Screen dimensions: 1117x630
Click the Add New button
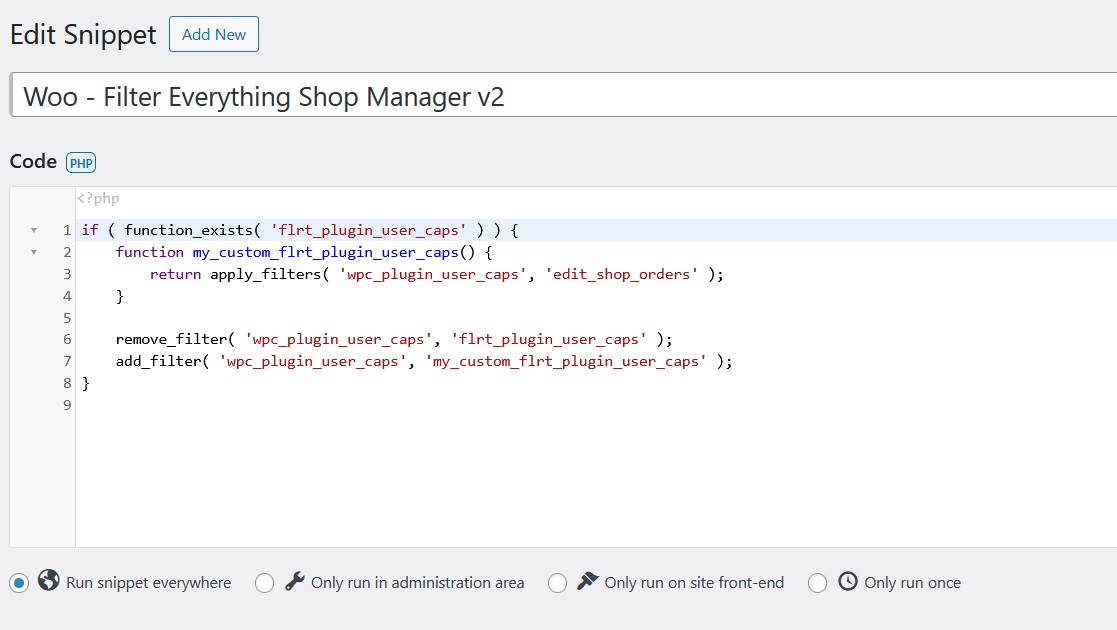[214, 34]
